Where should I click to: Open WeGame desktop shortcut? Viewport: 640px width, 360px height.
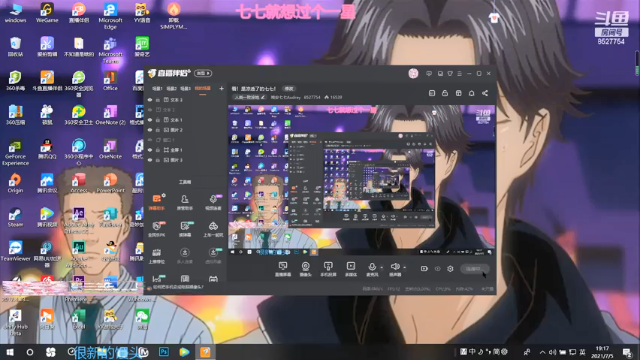[x=47, y=13]
